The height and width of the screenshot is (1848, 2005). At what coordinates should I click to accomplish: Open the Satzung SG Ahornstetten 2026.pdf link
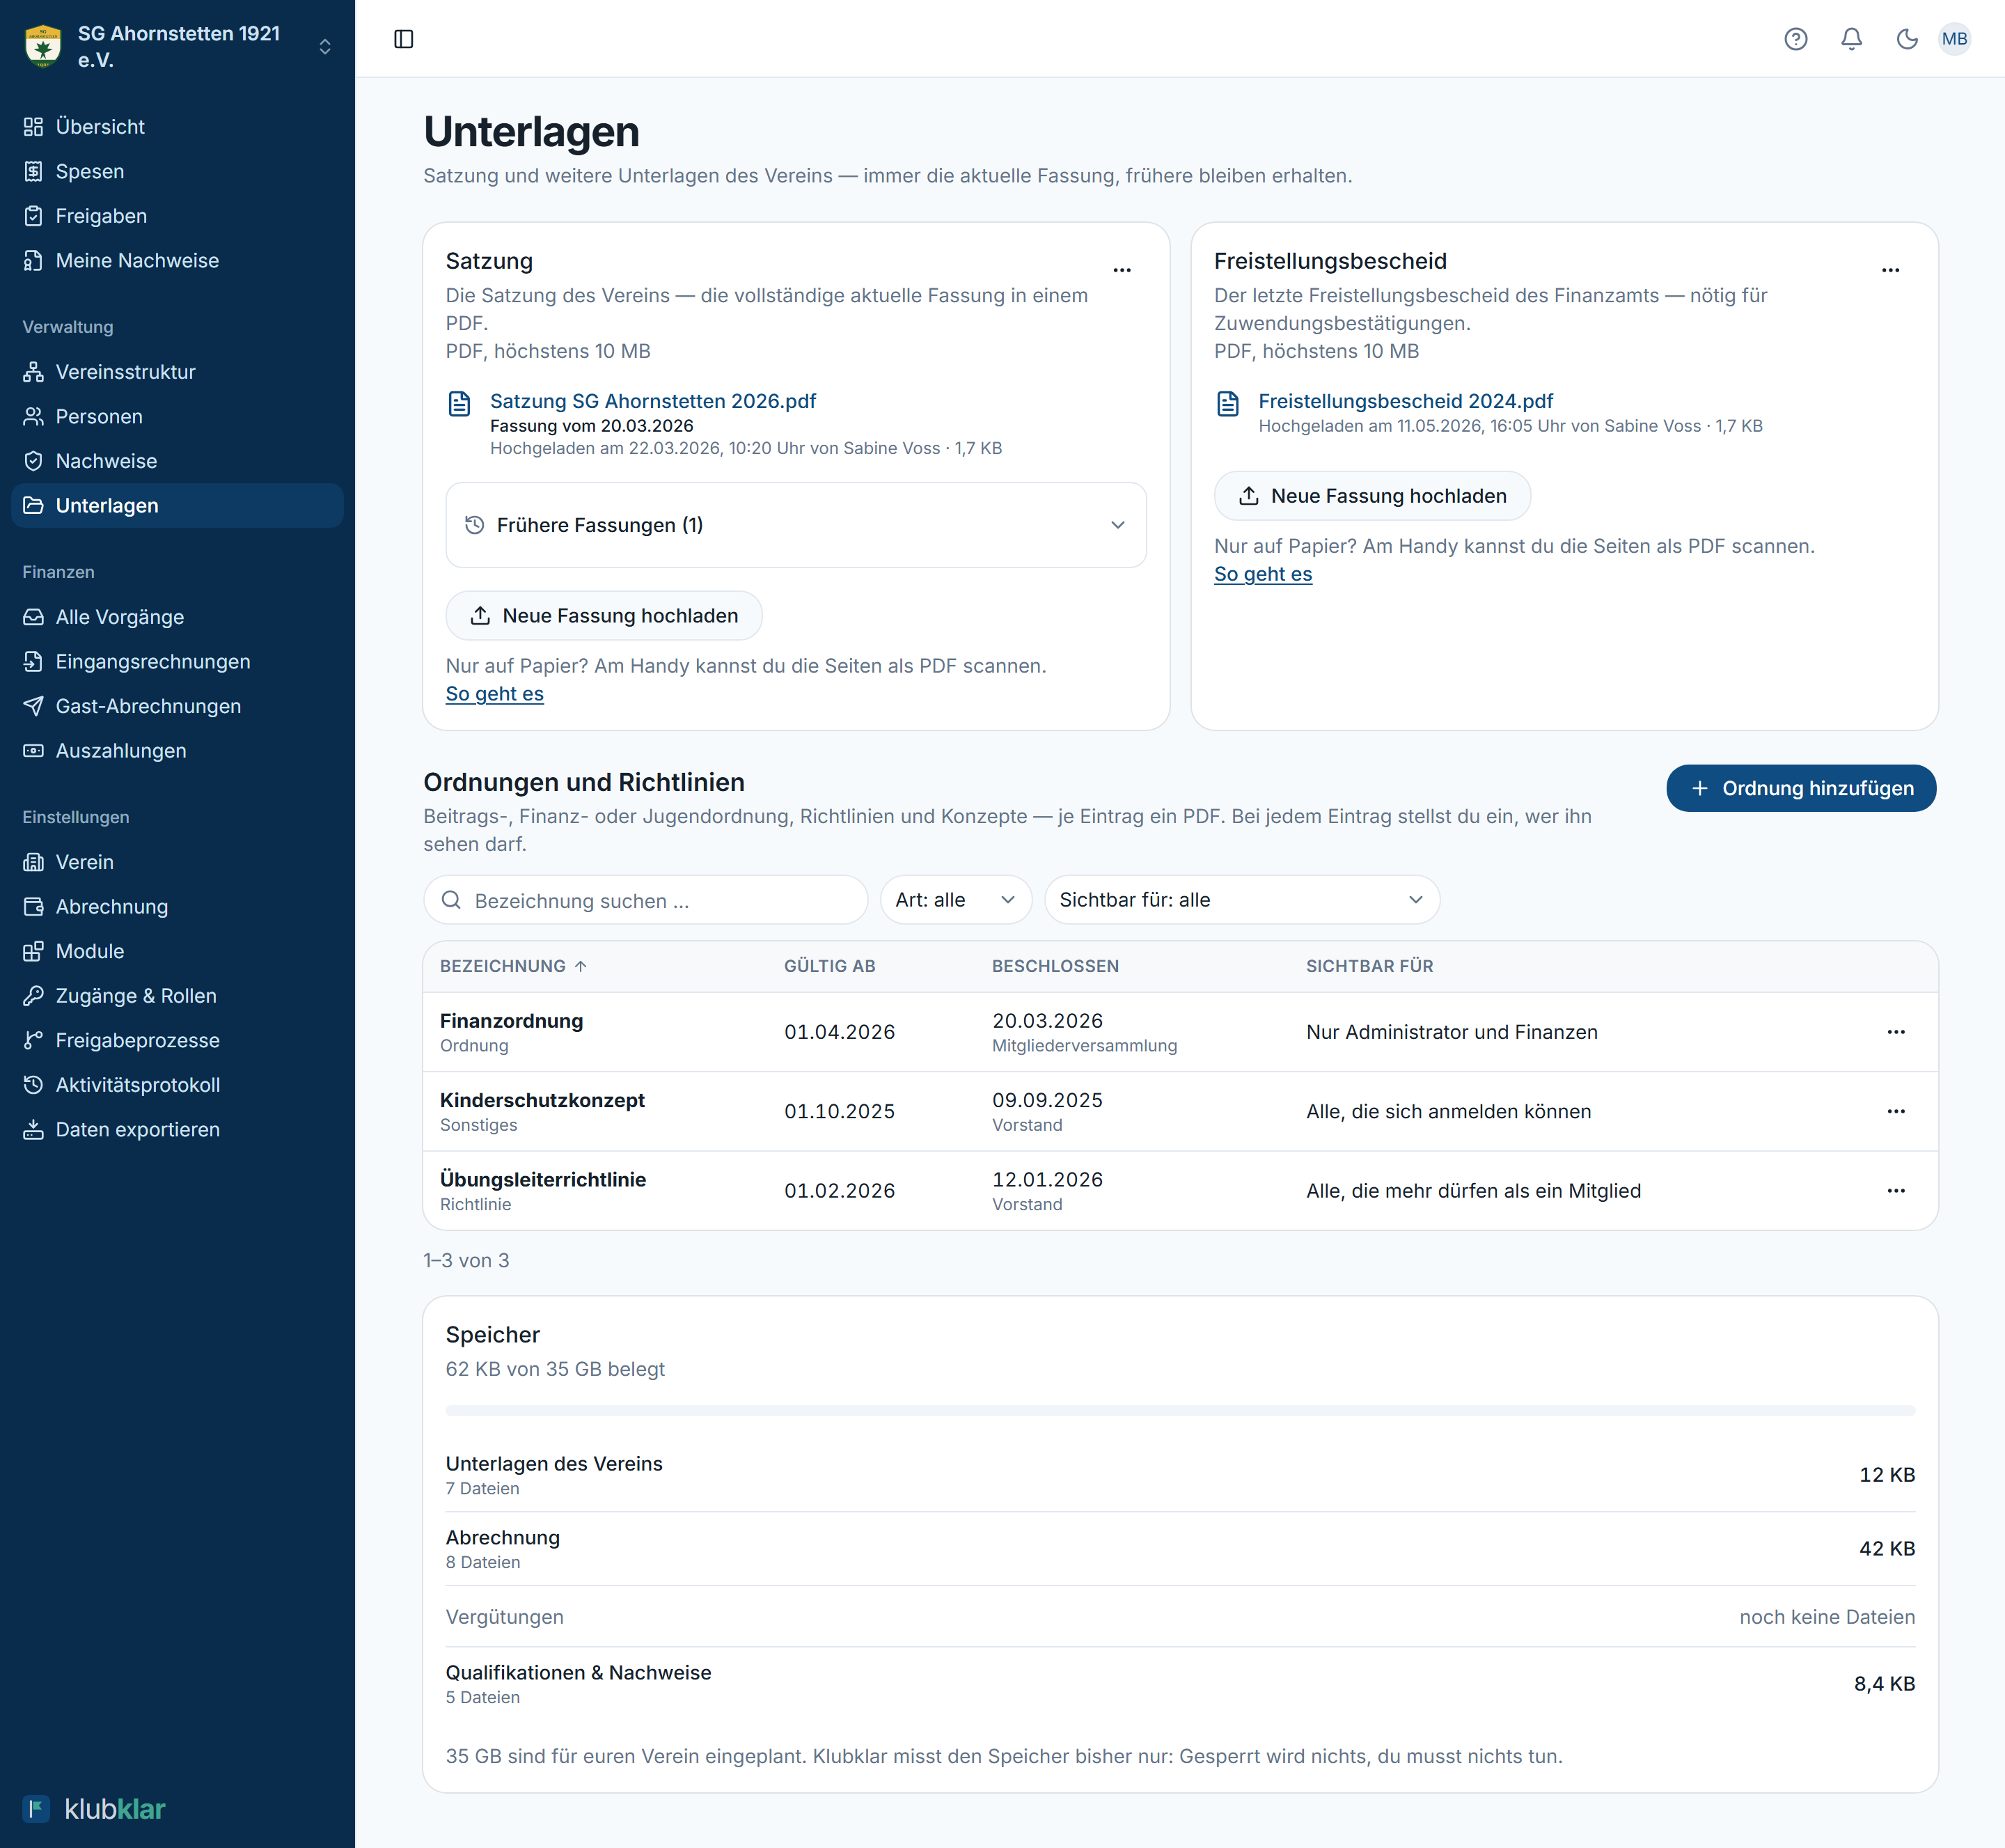coord(653,401)
